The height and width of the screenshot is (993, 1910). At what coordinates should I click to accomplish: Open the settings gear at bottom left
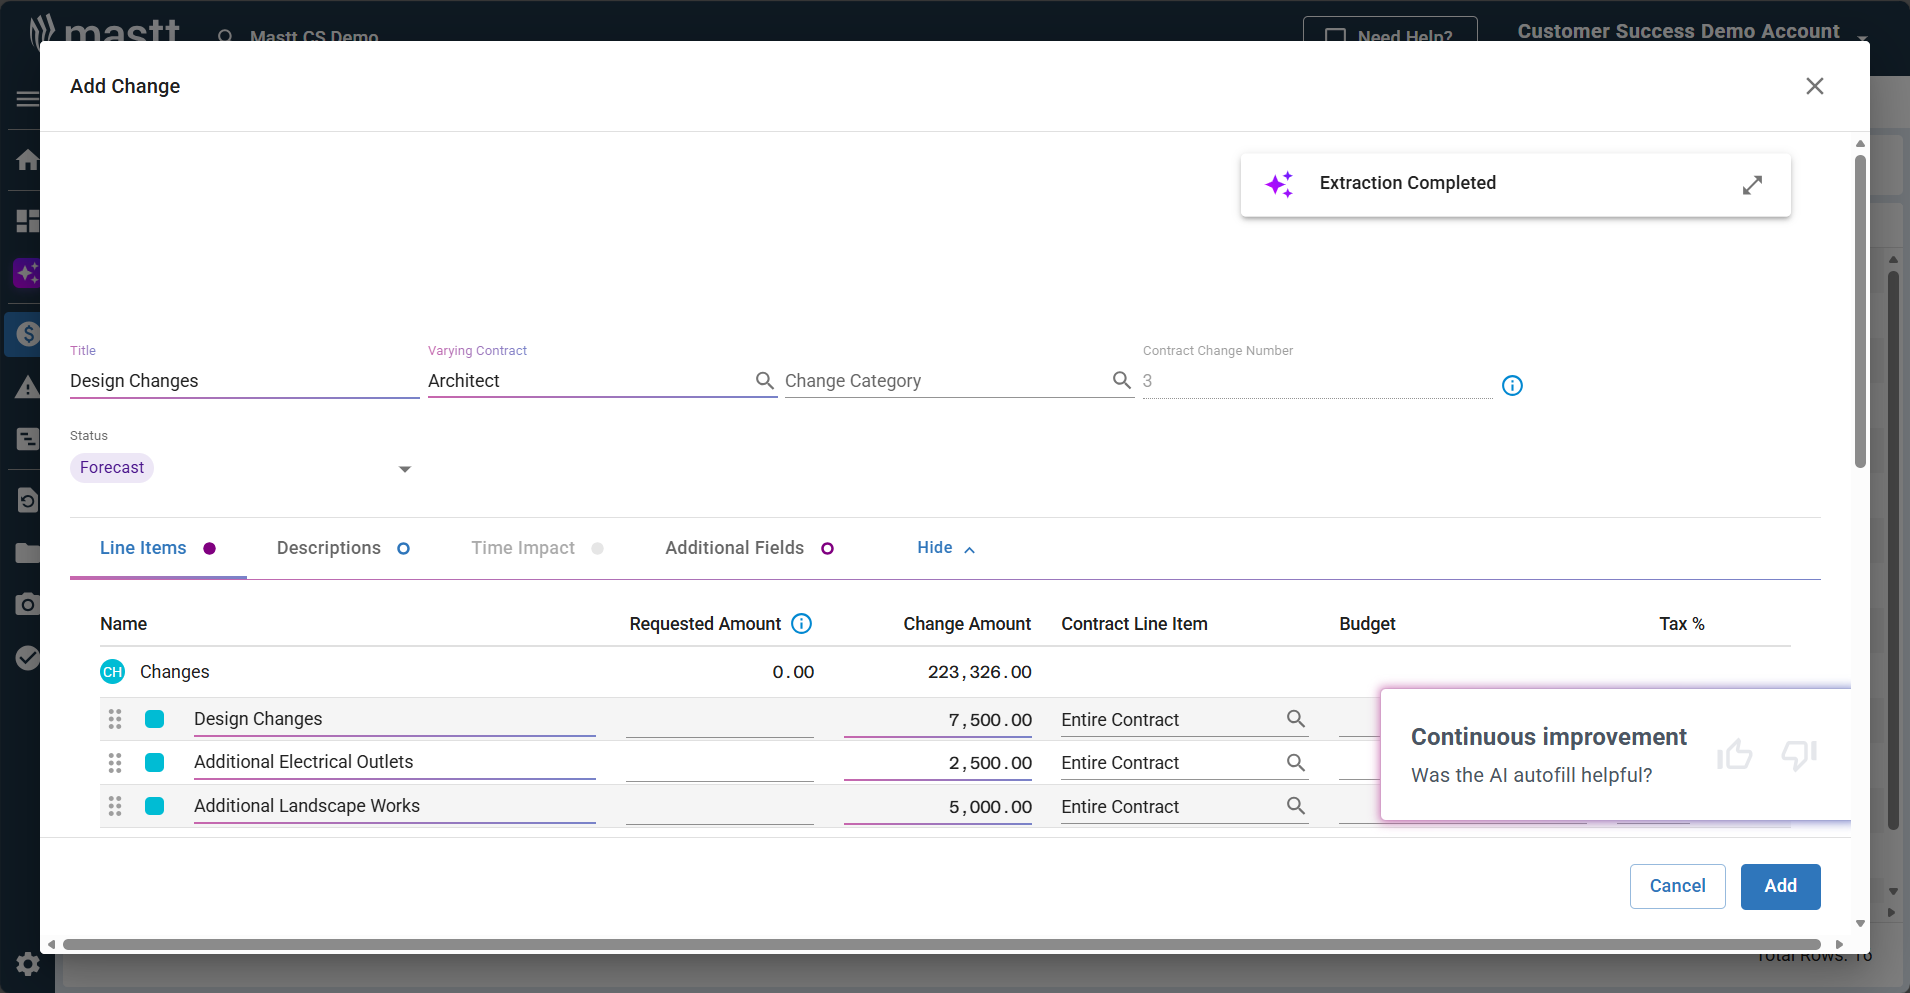point(28,963)
